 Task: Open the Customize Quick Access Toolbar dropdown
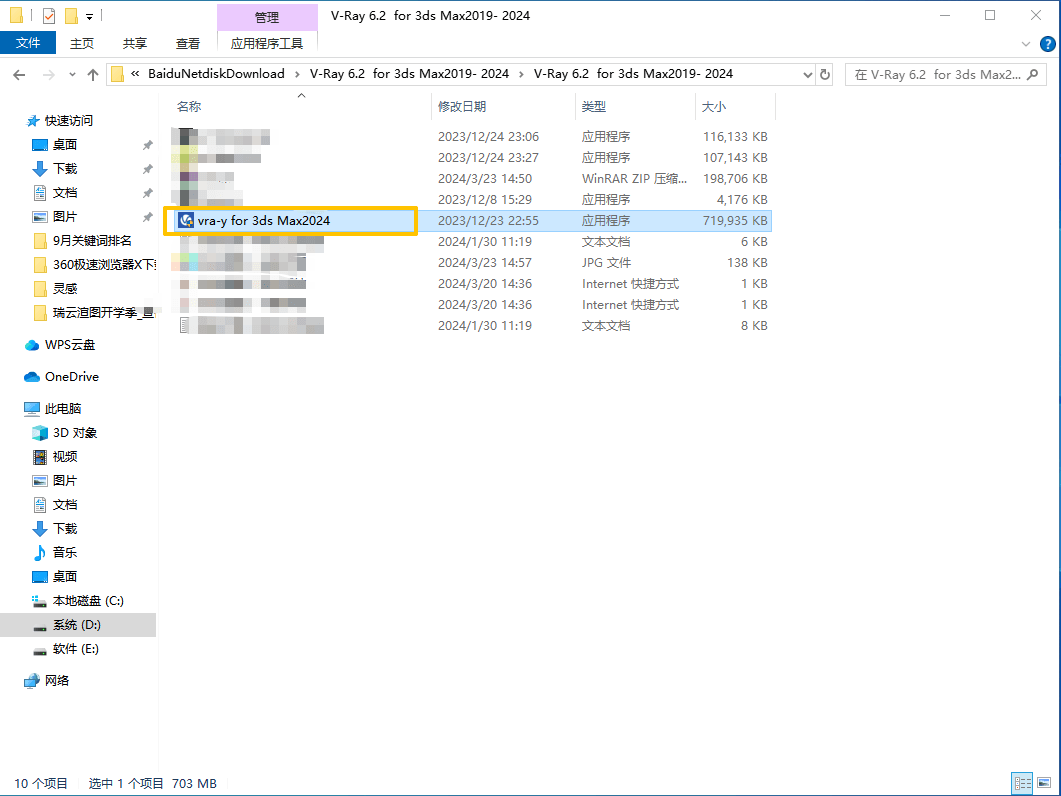click(89, 16)
